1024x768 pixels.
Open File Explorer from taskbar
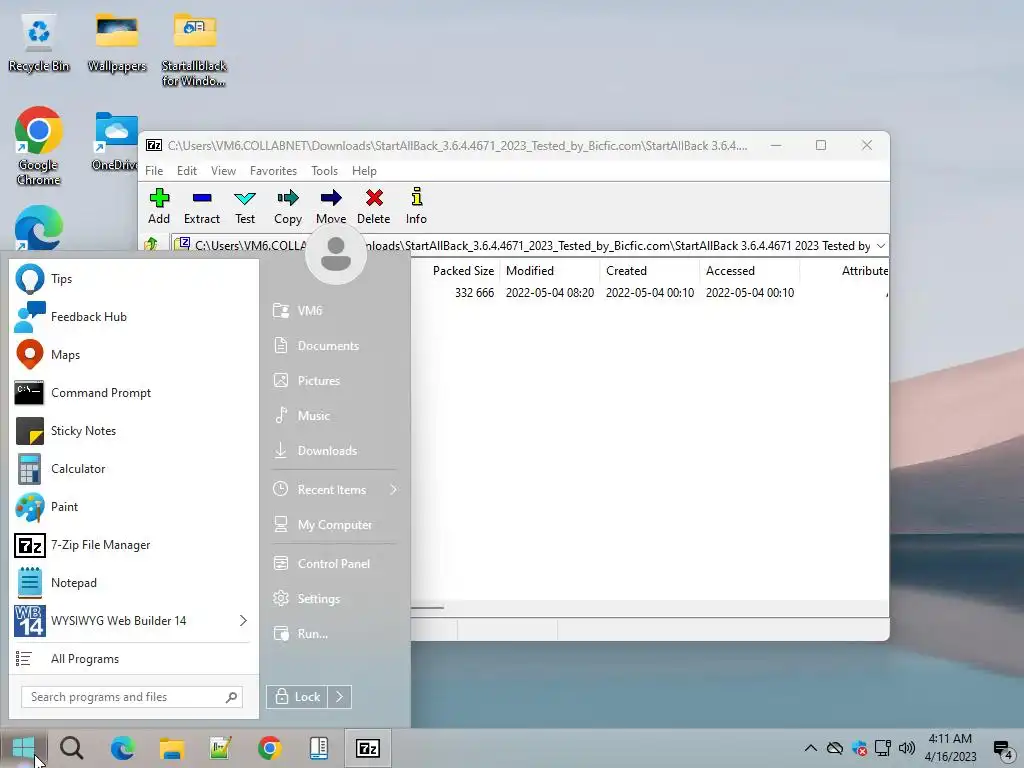click(x=171, y=748)
